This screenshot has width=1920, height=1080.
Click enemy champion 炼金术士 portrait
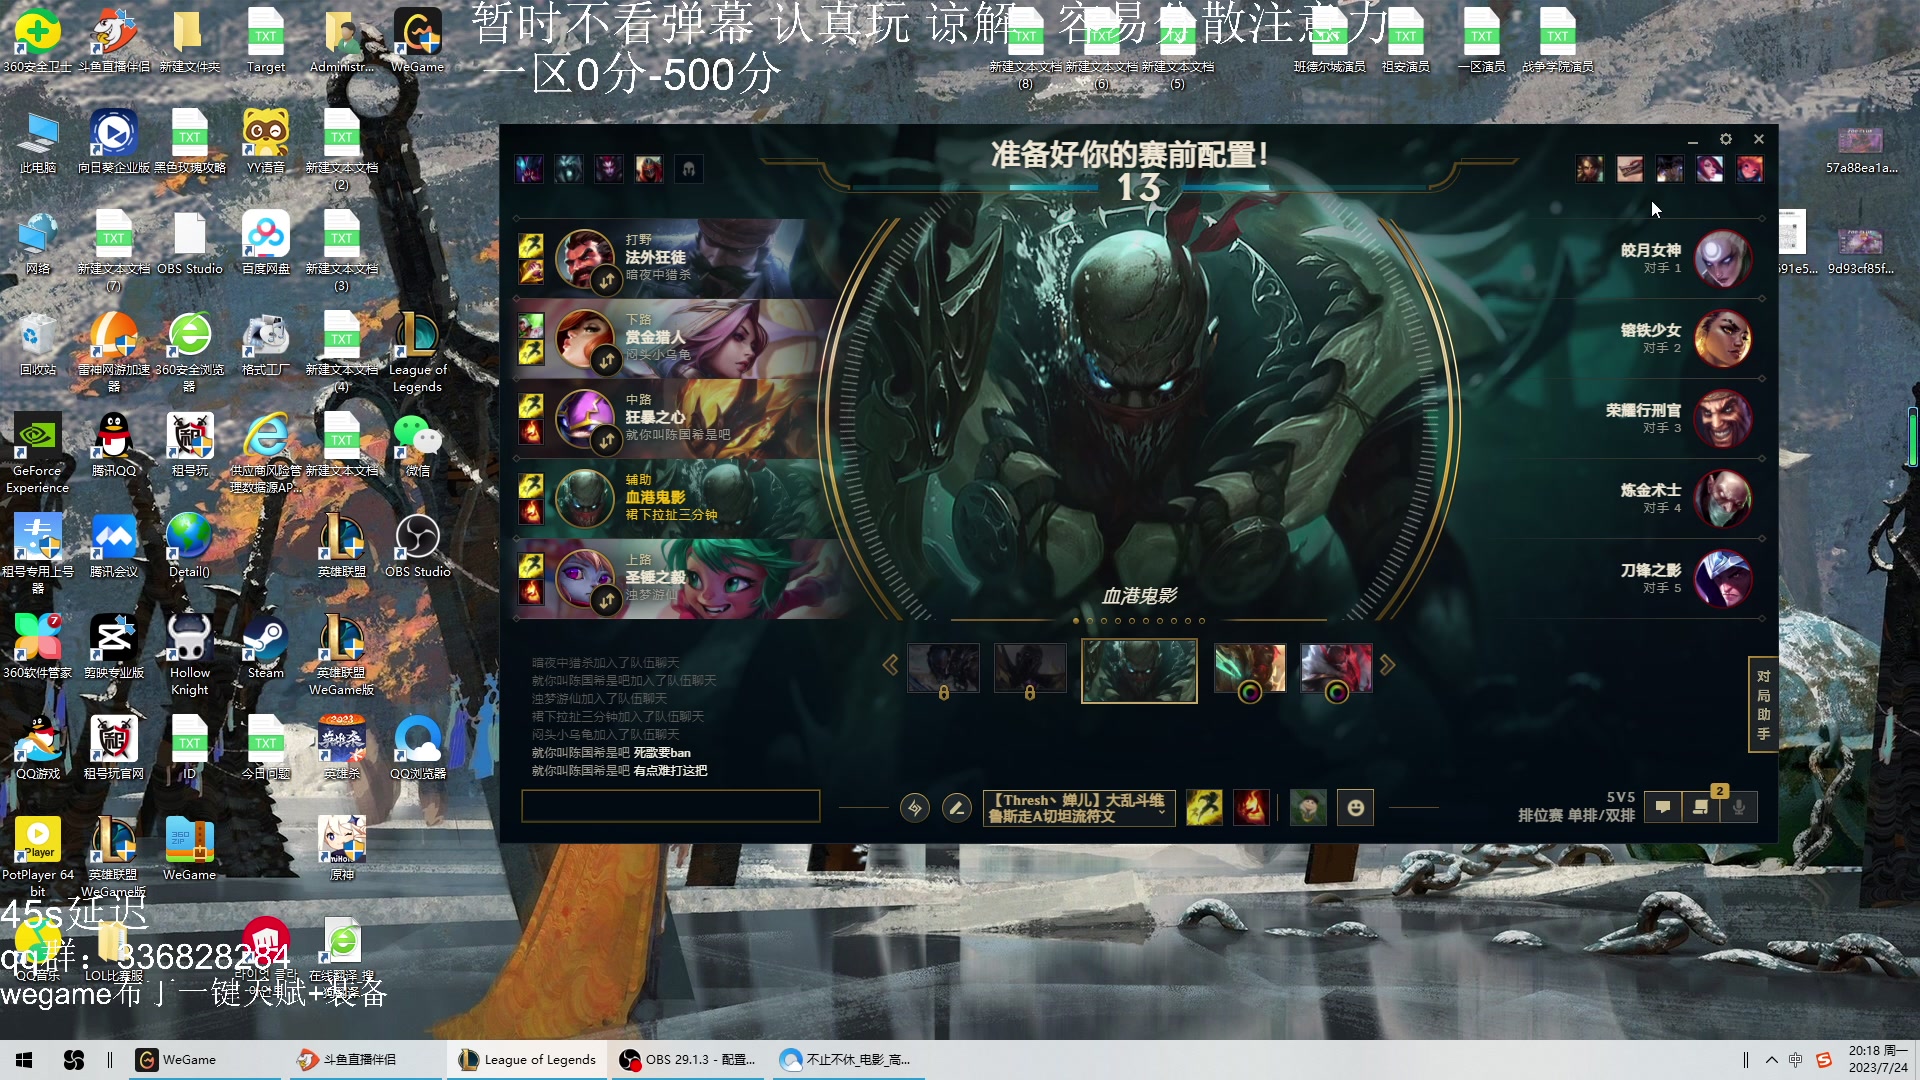click(1722, 499)
